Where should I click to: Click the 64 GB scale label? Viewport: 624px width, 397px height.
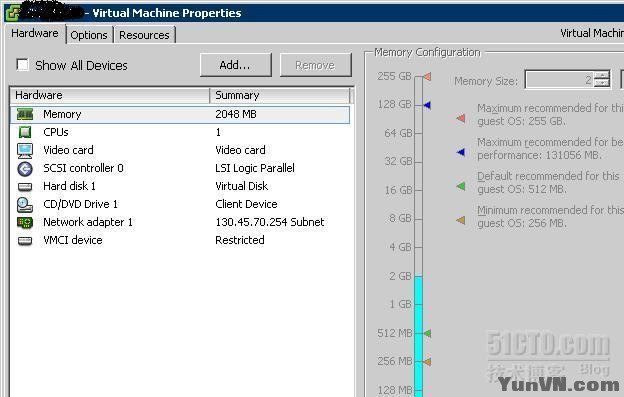398,133
